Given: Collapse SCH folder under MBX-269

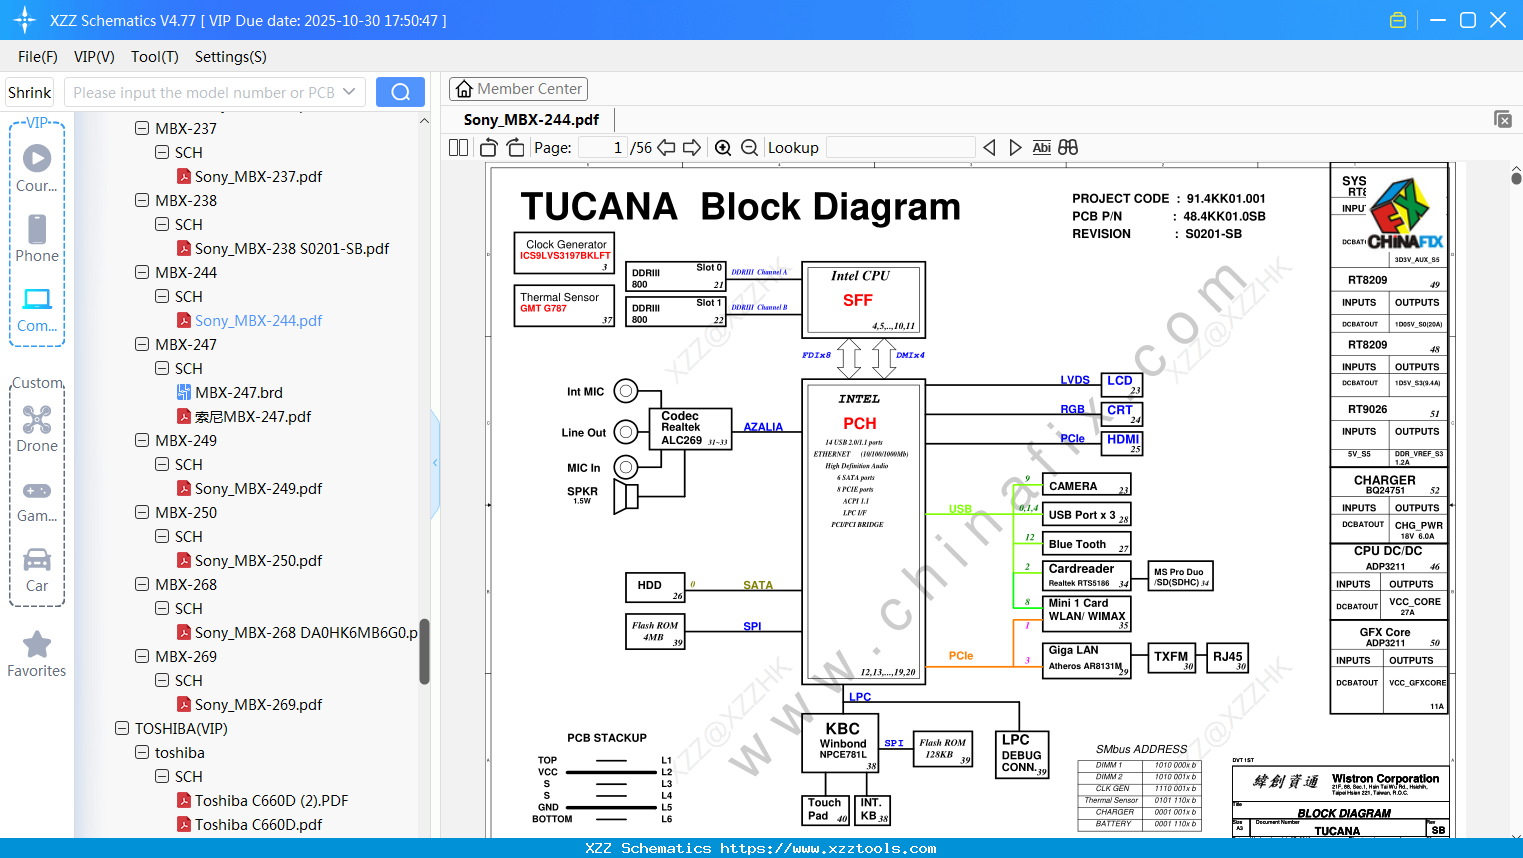Looking at the screenshot, I should click(x=162, y=681).
